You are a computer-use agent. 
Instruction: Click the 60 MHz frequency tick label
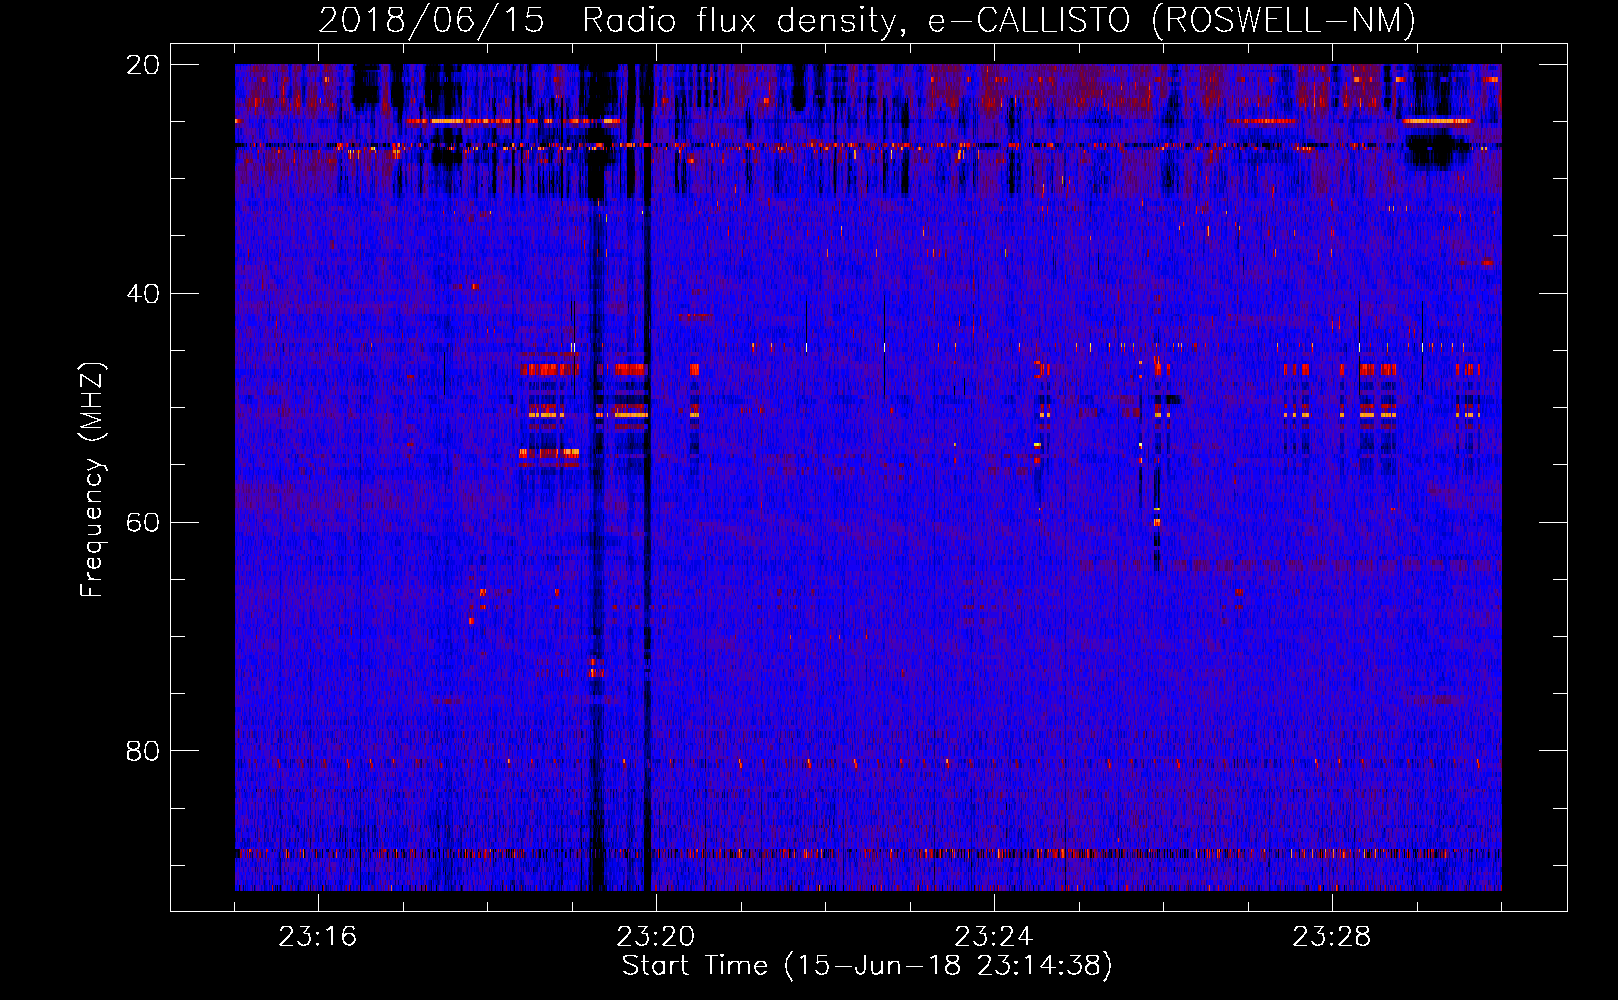(143, 522)
